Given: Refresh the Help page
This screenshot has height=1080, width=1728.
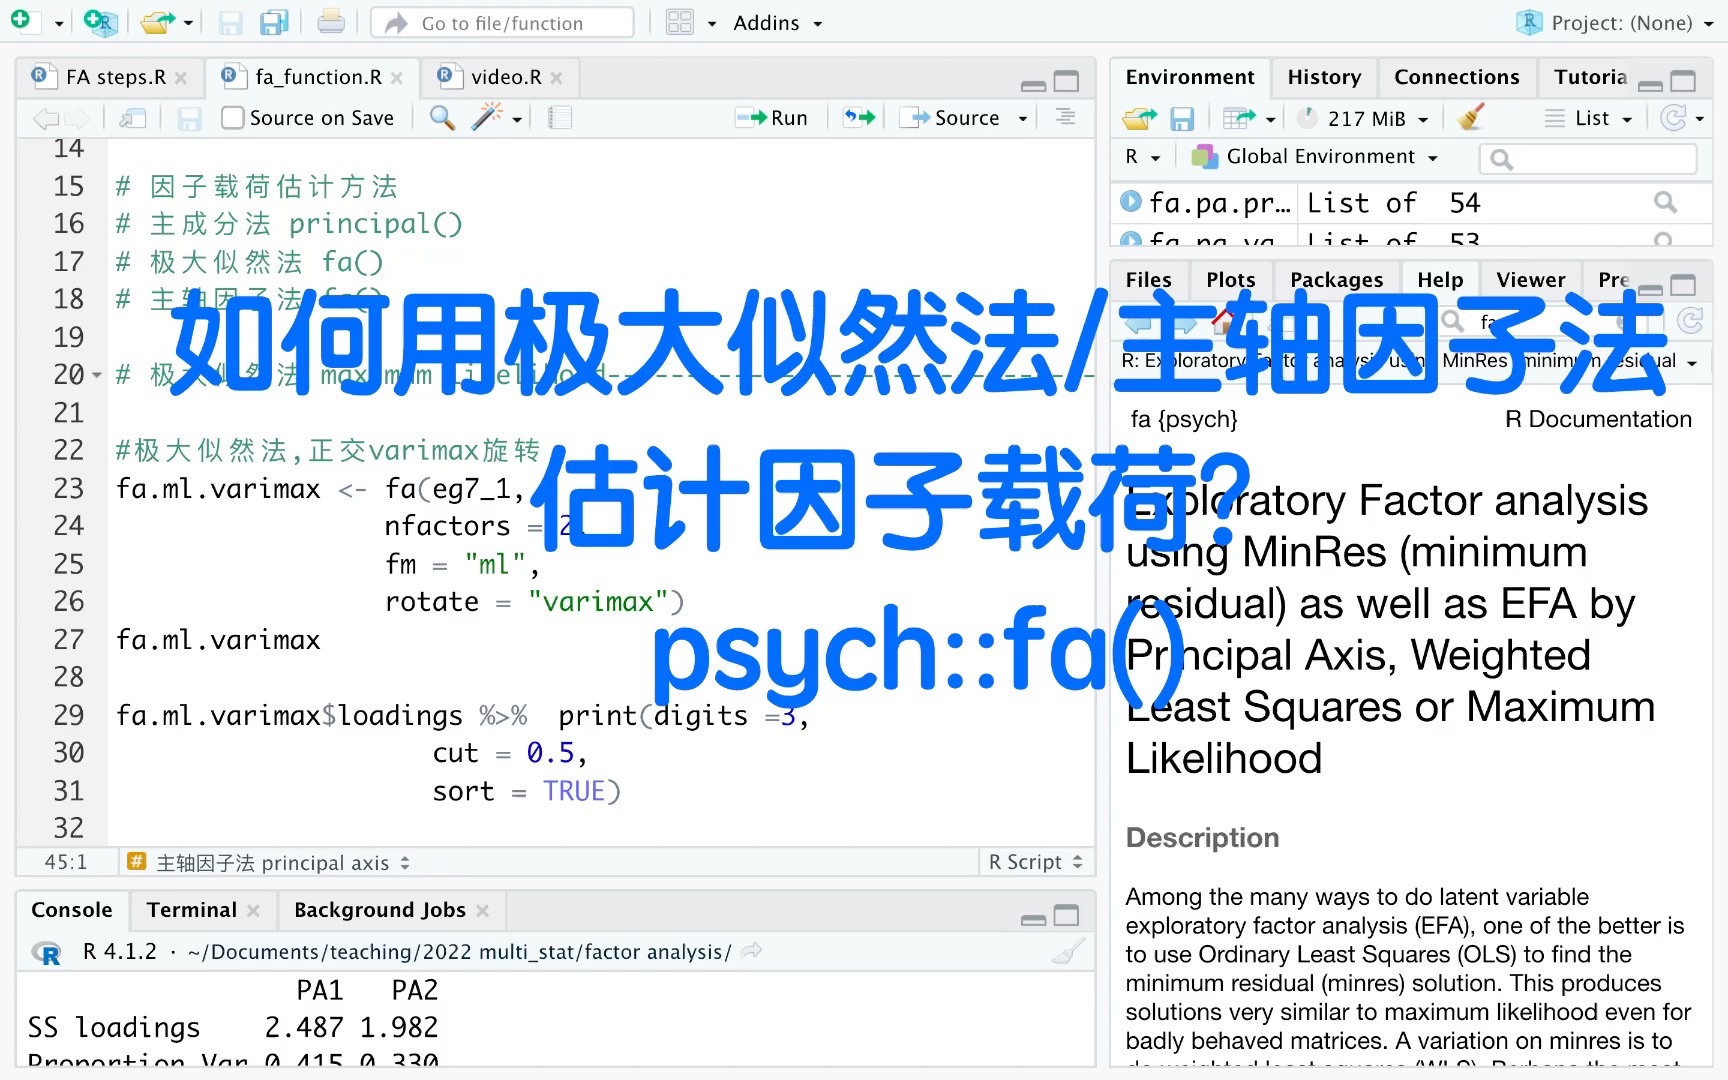Looking at the screenshot, I should click(1690, 320).
